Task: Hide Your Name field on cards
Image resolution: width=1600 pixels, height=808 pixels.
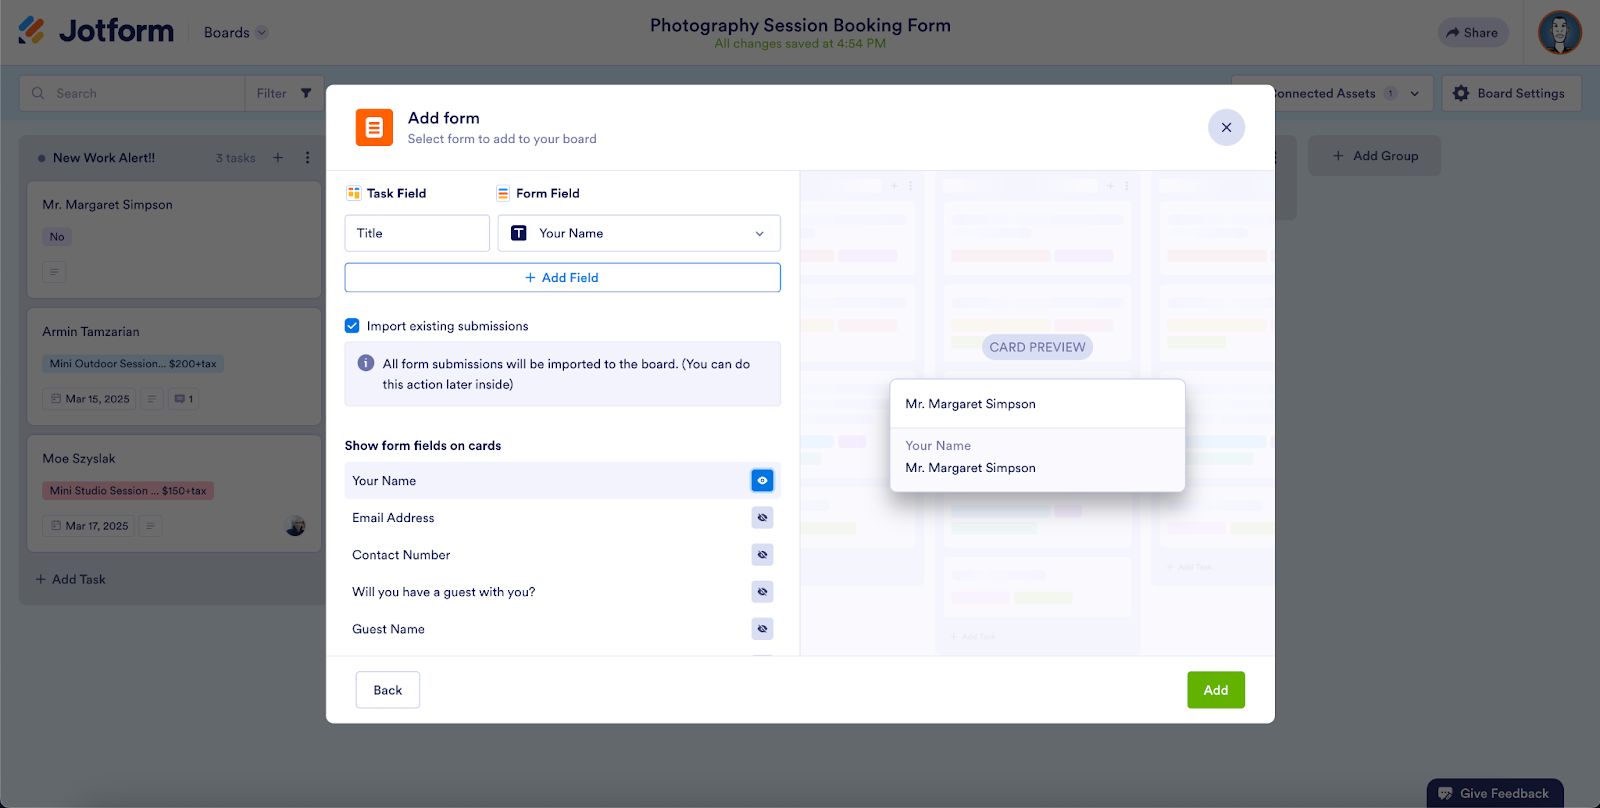Action: coord(762,481)
